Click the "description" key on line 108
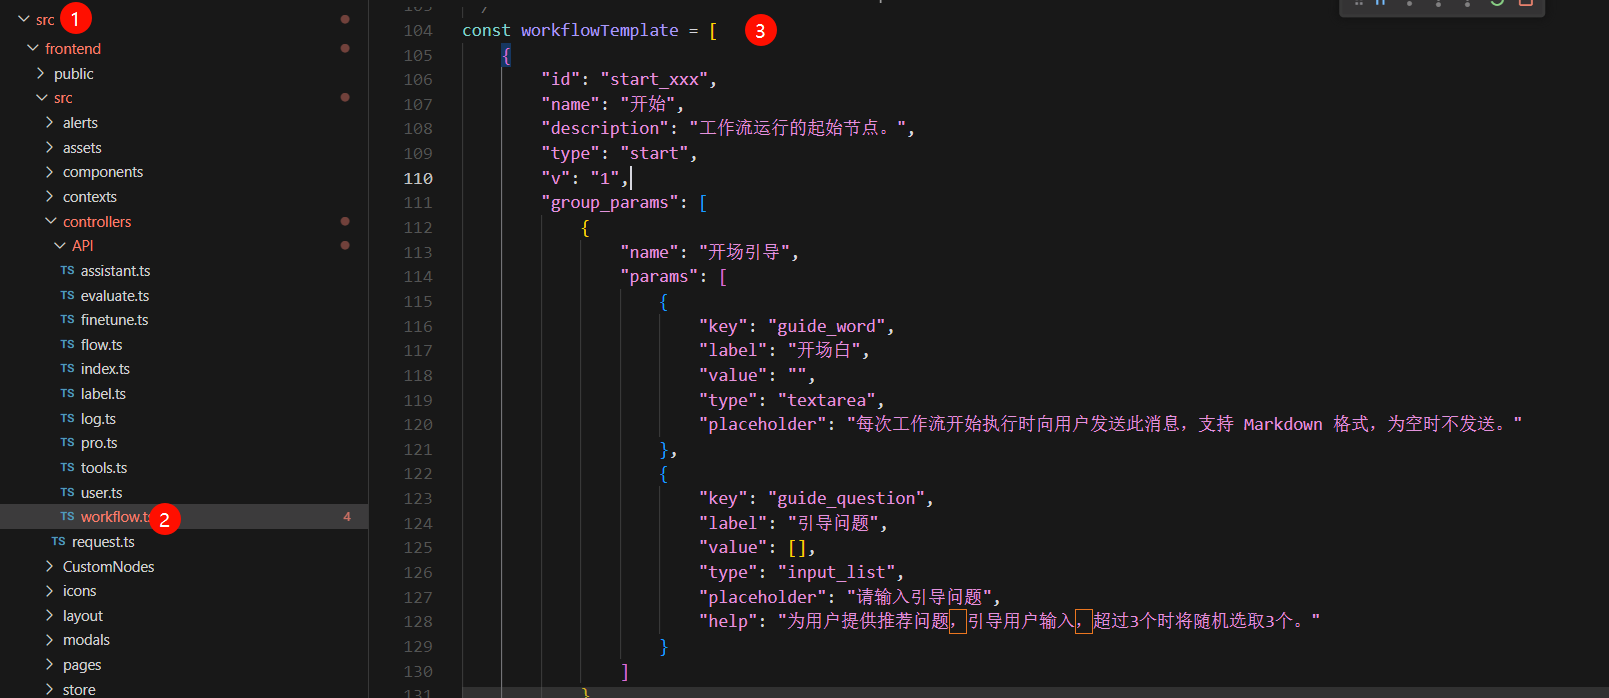 pos(606,128)
